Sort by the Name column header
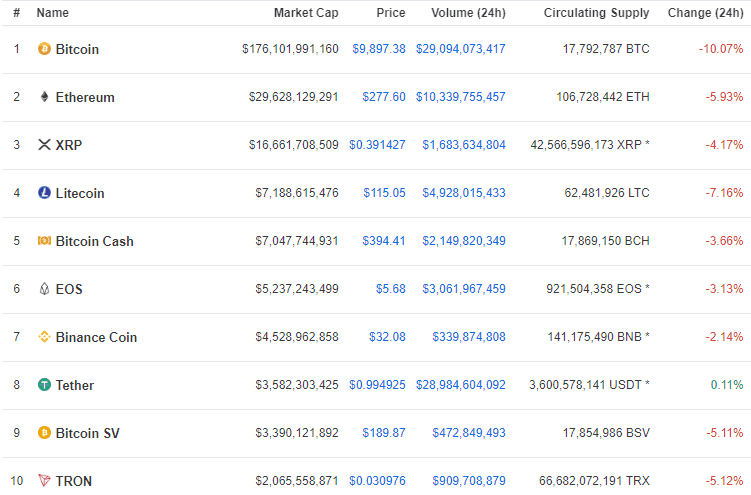Screen dimensions: 751x495 point(53,13)
